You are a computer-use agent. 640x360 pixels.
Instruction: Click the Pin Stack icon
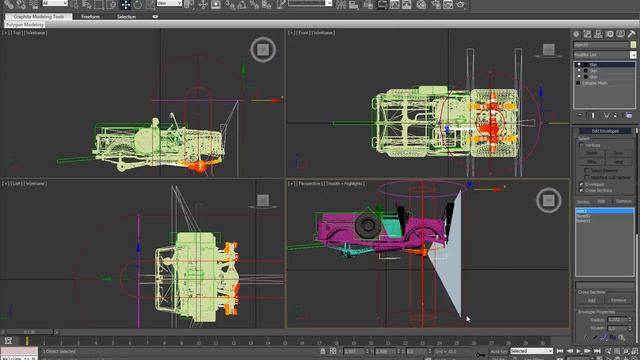point(580,116)
